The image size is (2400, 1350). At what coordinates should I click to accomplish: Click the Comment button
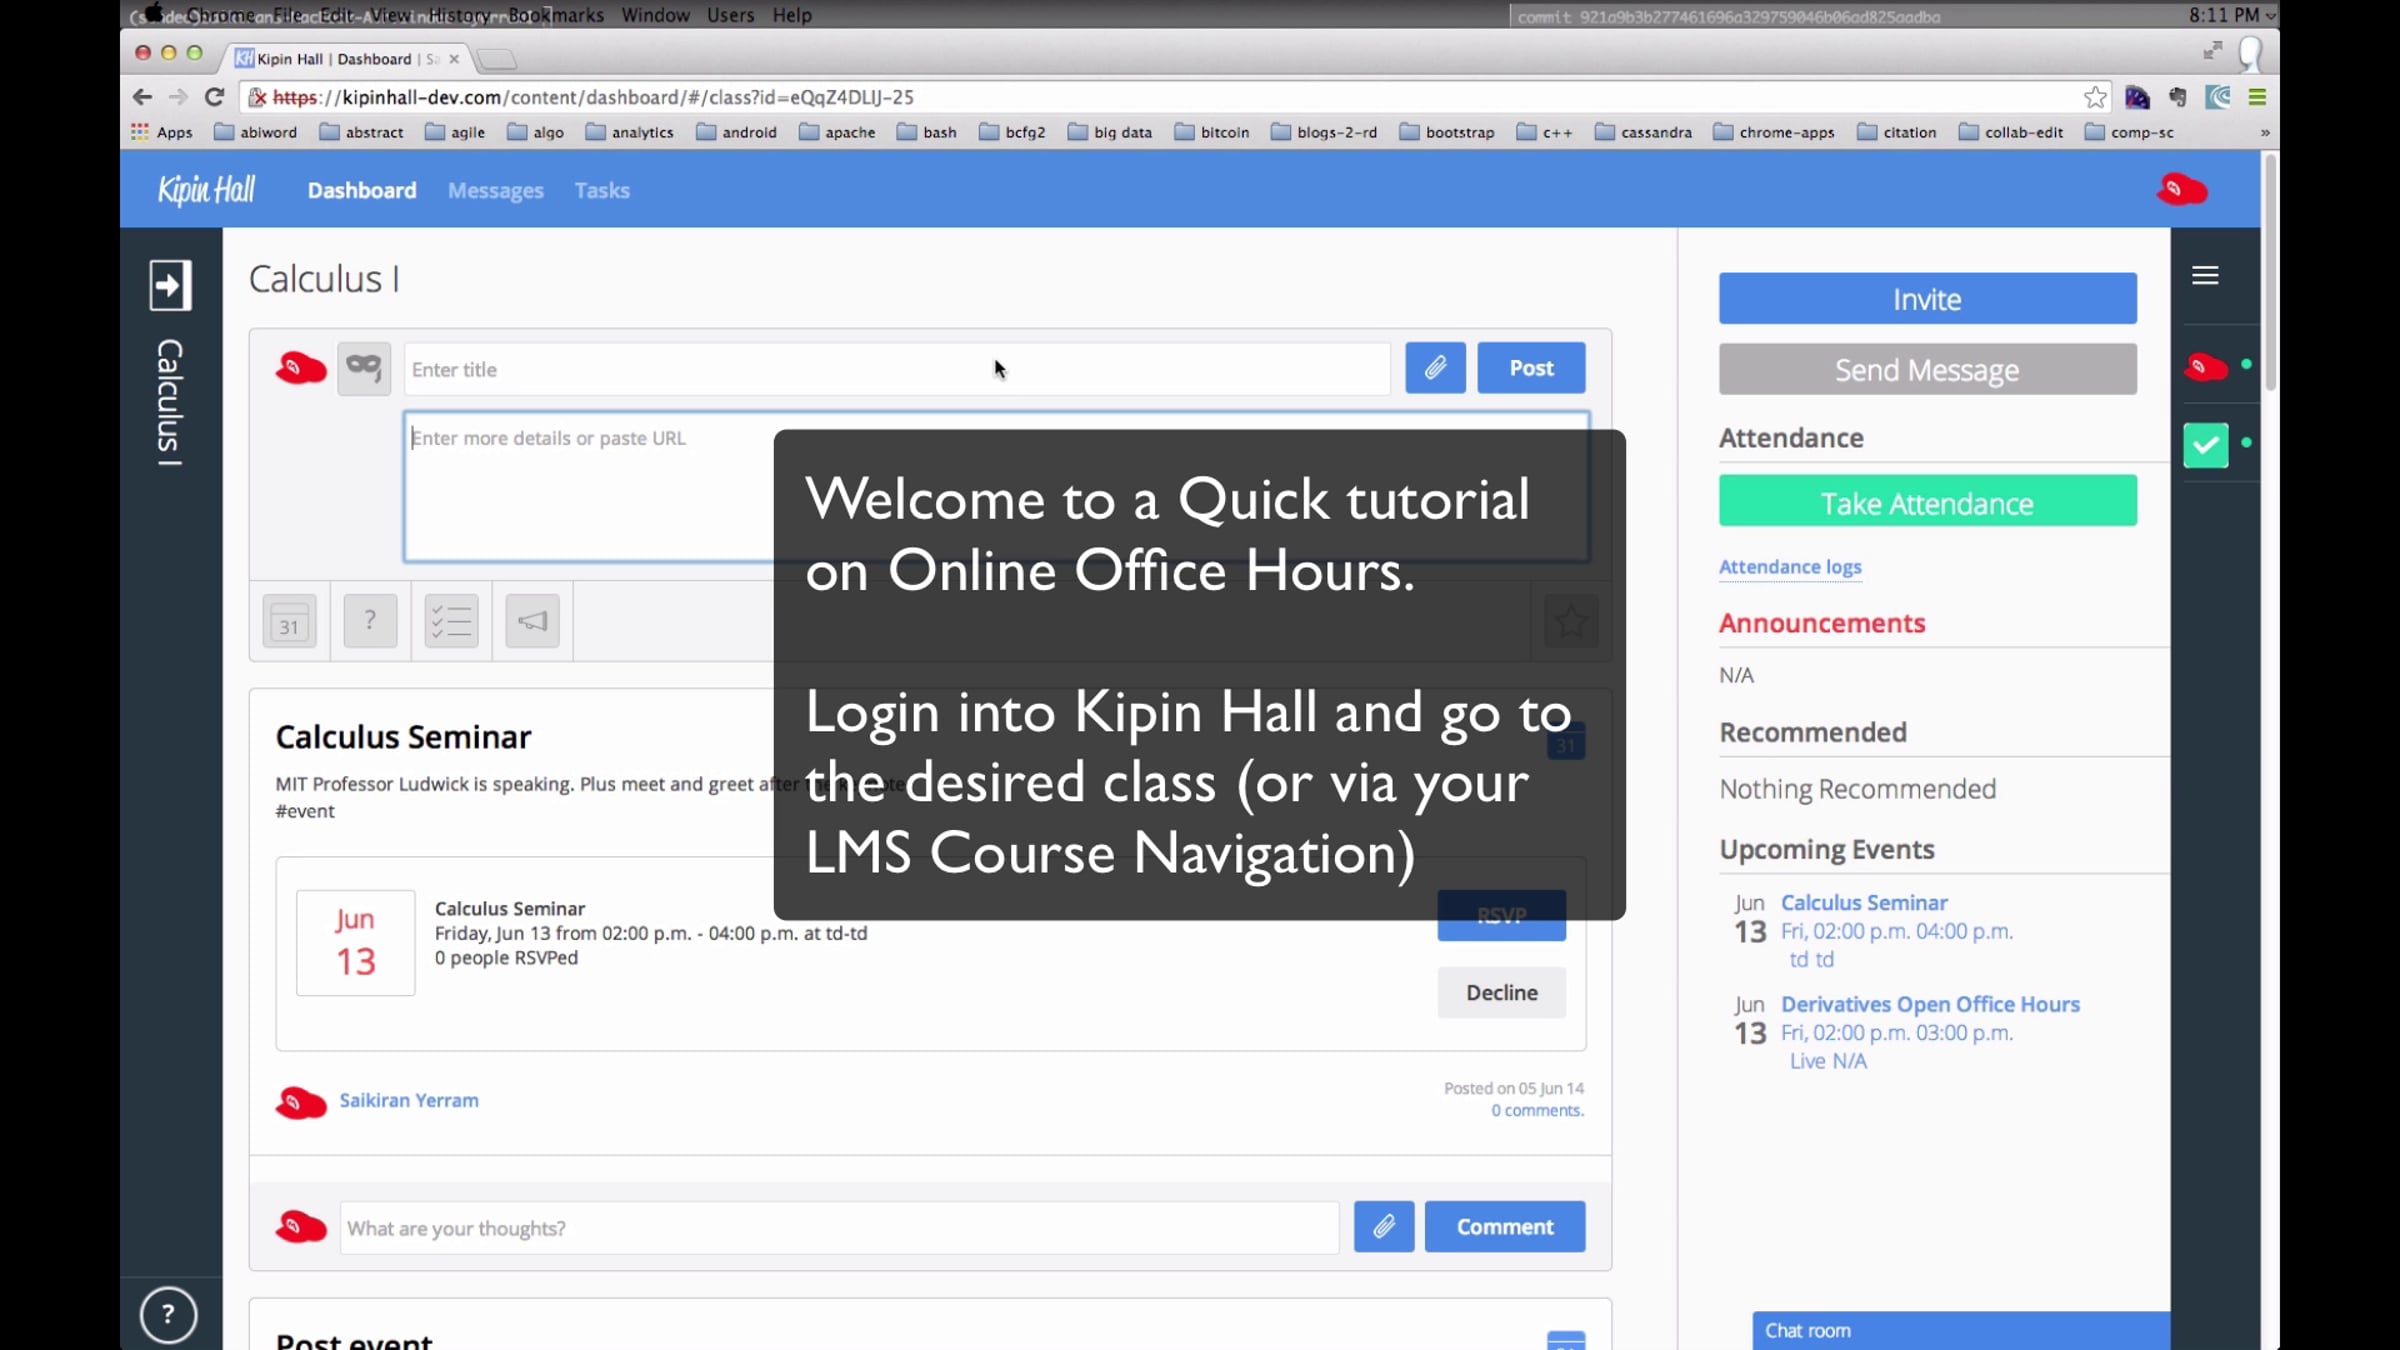1505,1226
